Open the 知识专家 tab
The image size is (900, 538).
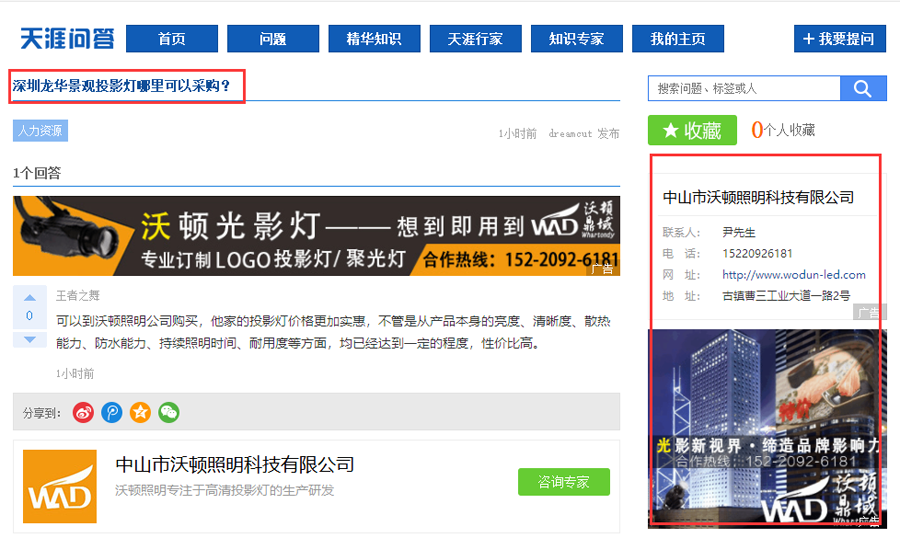(576, 38)
